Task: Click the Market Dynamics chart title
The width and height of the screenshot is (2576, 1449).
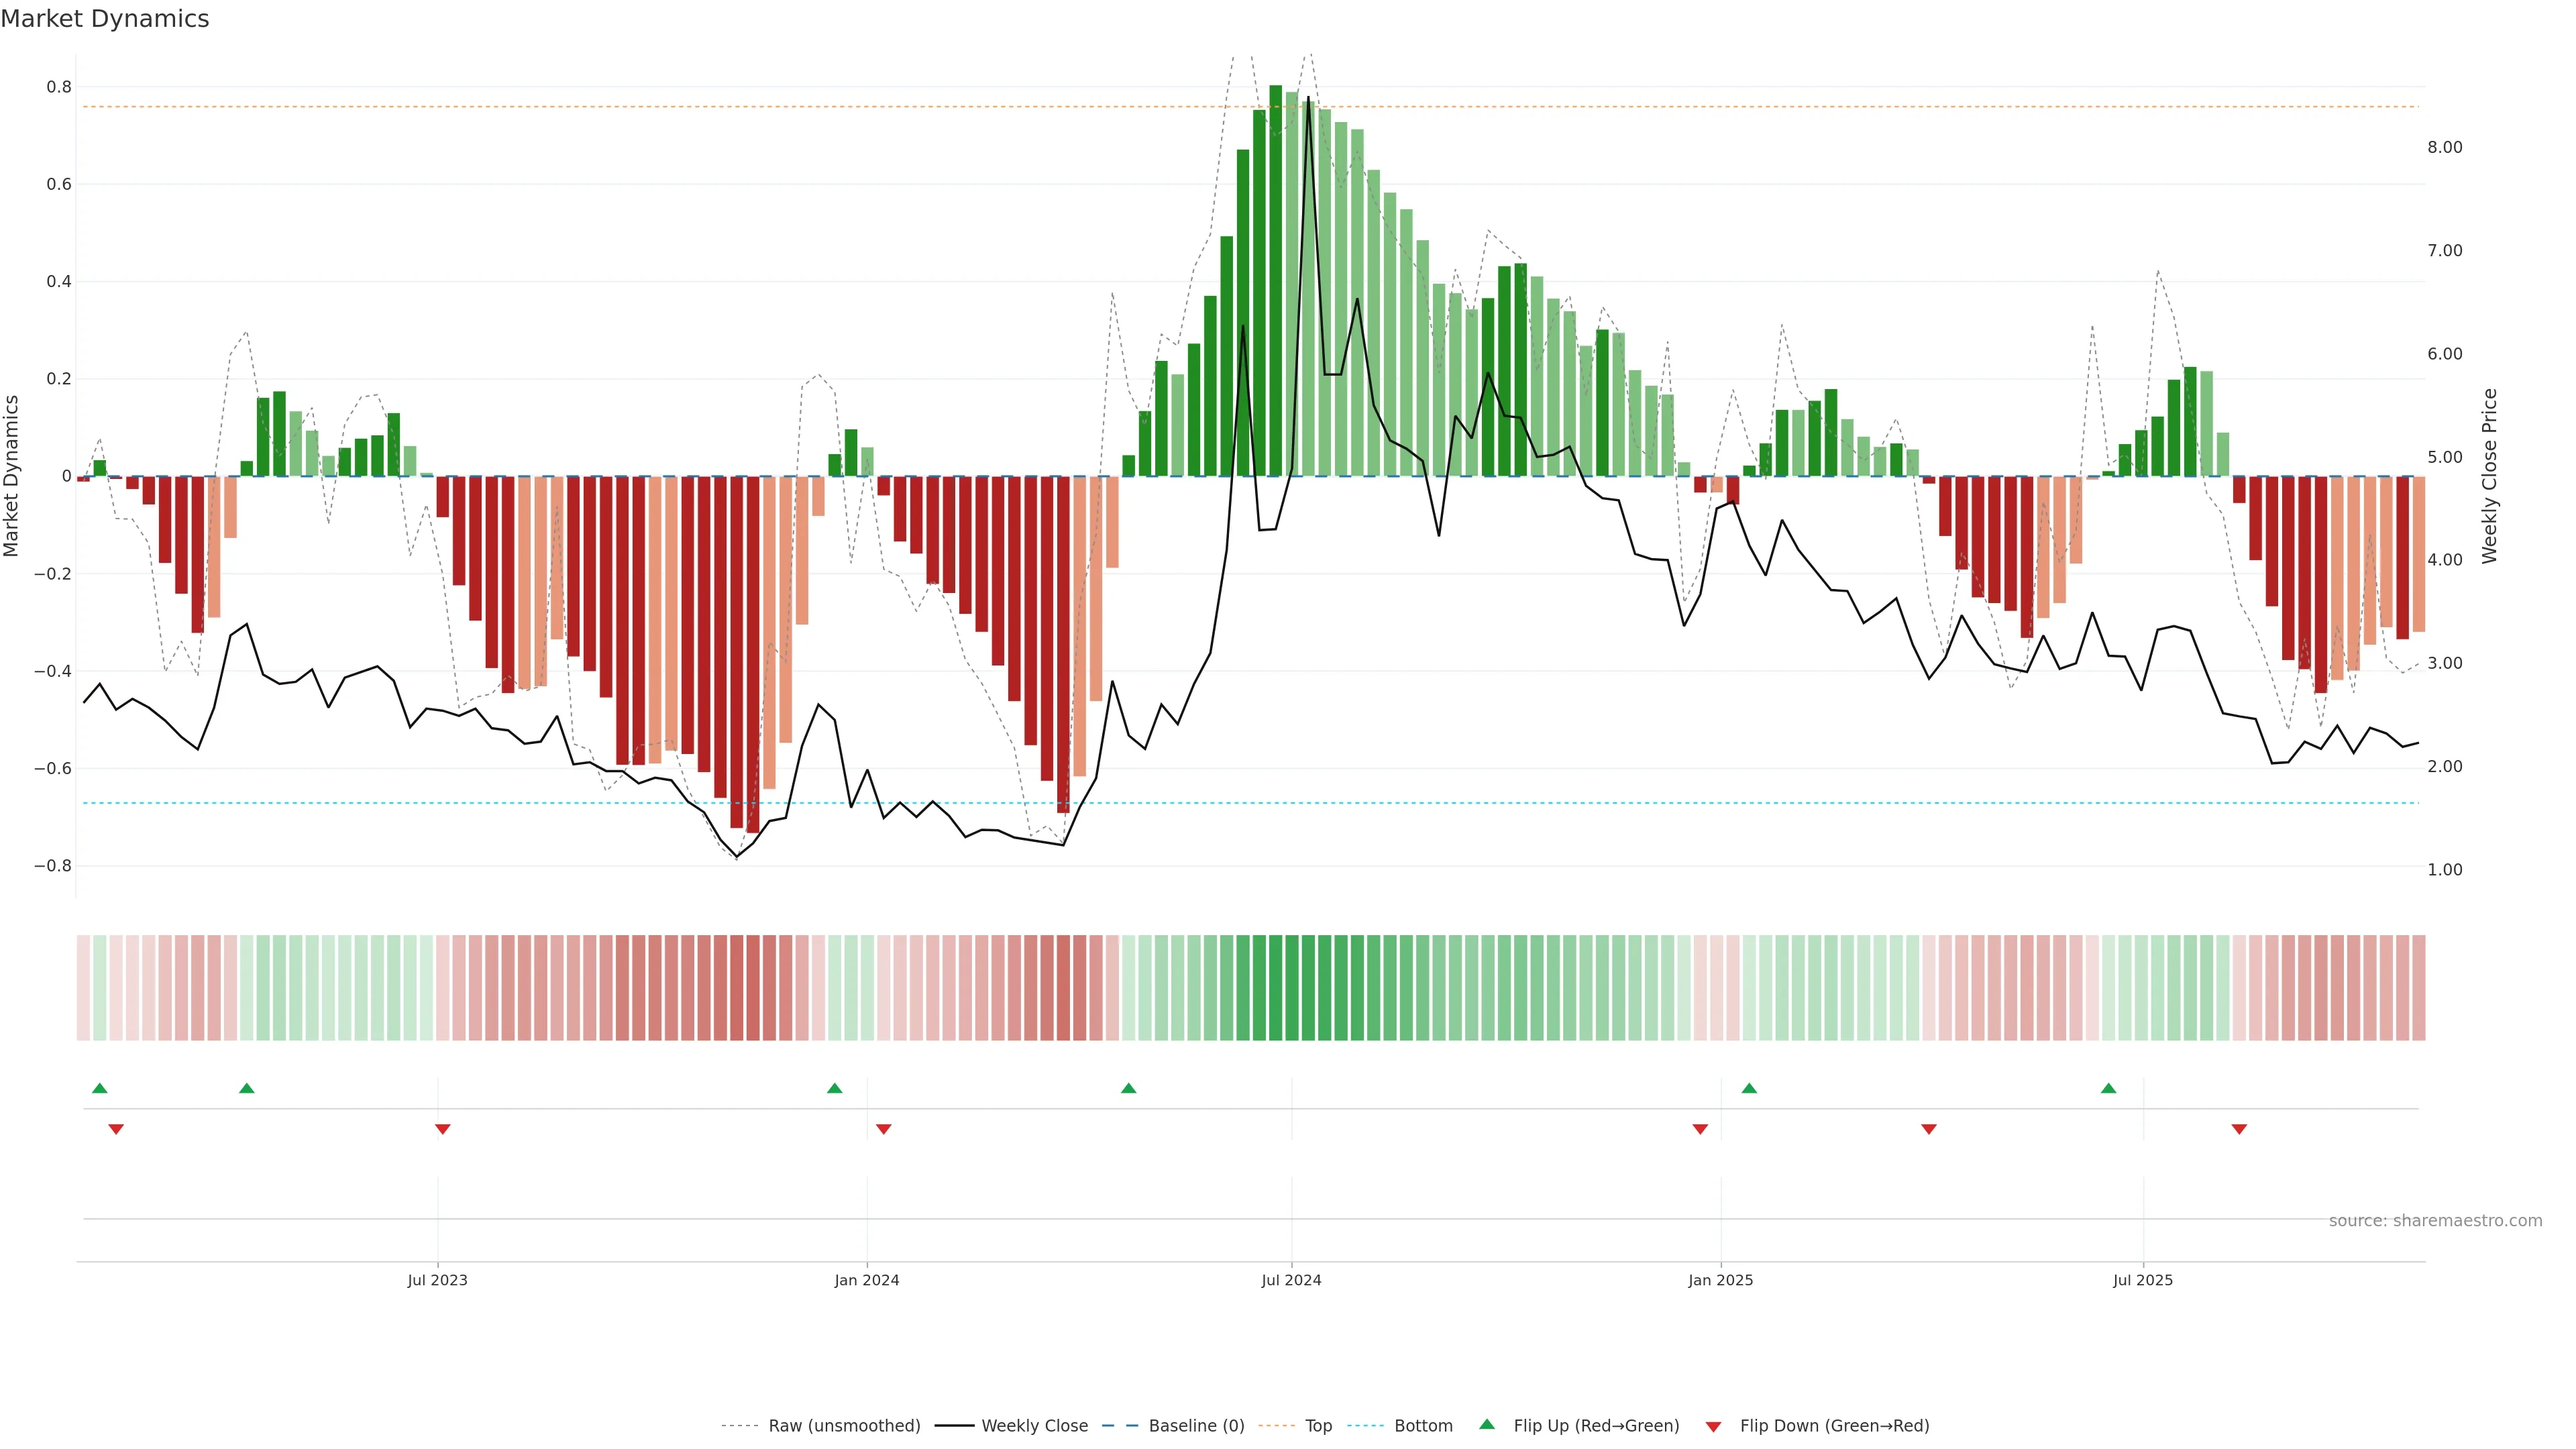Action: click(105, 19)
